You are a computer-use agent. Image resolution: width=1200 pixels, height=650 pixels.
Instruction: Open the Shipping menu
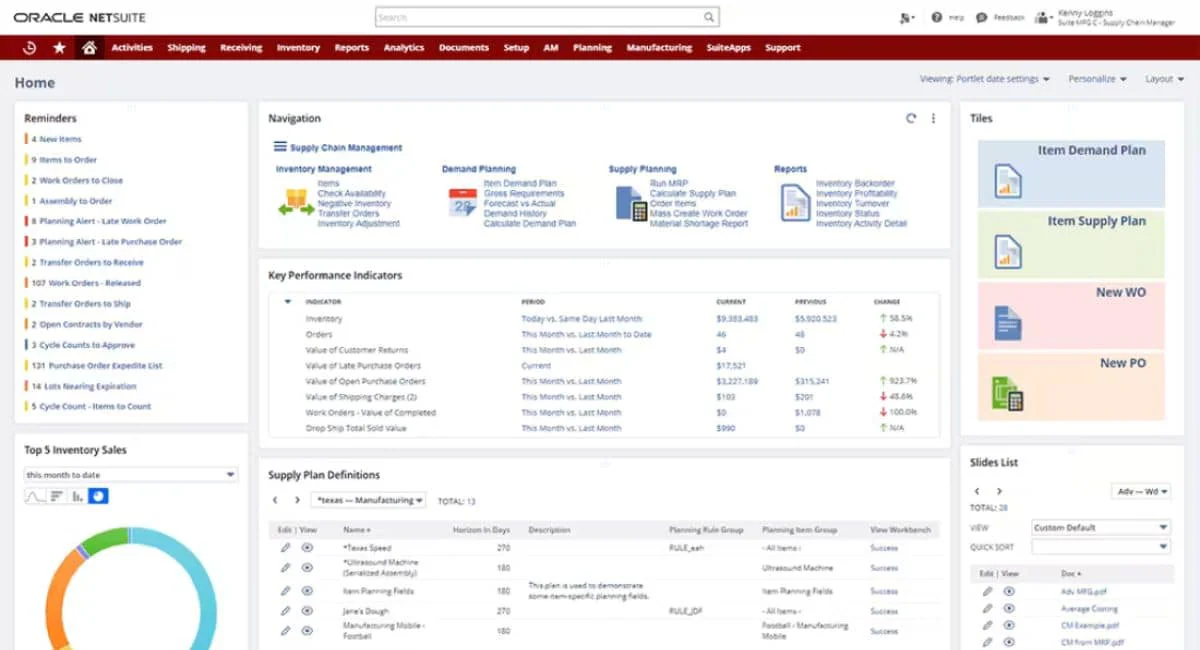pos(186,47)
